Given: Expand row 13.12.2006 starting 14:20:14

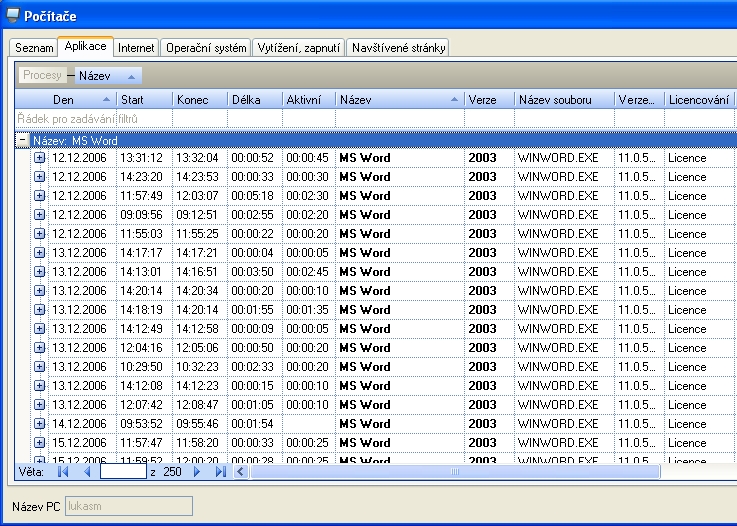Looking at the screenshot, I should (39, 290).
